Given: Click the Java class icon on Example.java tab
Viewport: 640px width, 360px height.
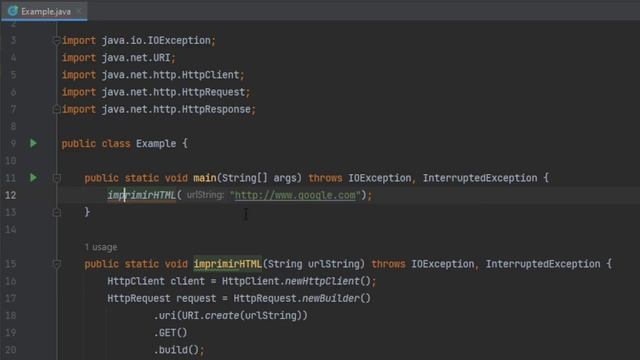Looking at the screenshot, I should point(13,11).
